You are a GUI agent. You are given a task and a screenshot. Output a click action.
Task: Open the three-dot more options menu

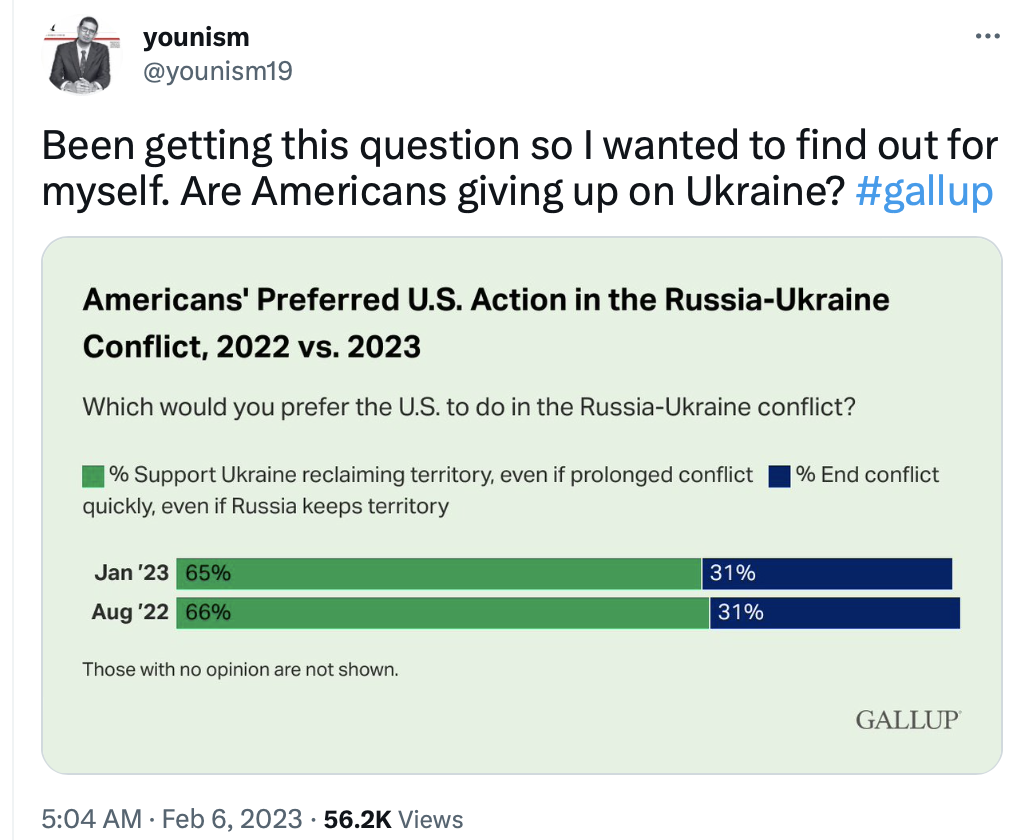[986, 37]
